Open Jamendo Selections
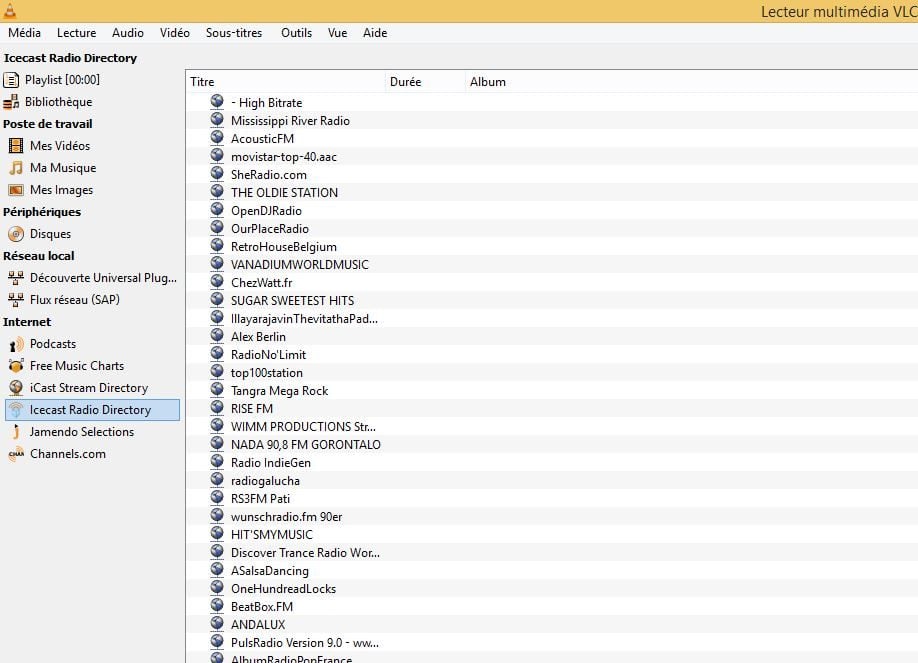 pos(82,432)
